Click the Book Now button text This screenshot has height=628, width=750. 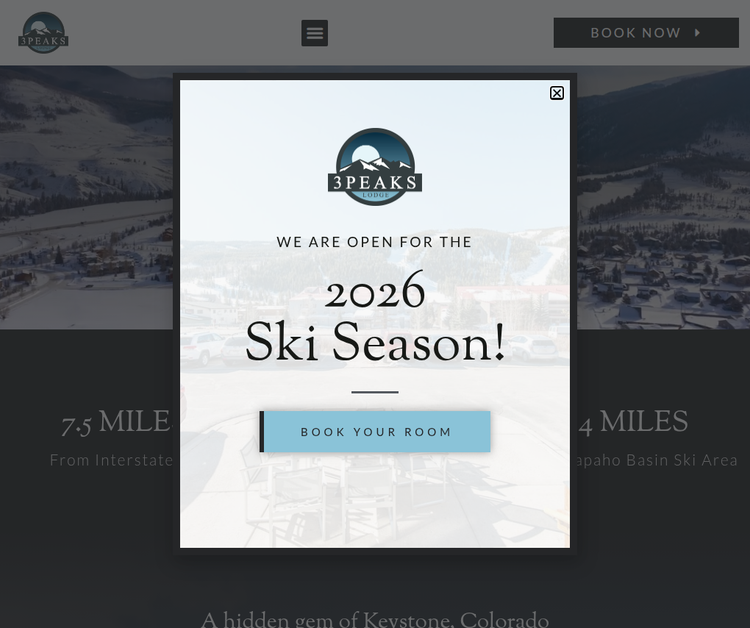[x=635, y=33]
